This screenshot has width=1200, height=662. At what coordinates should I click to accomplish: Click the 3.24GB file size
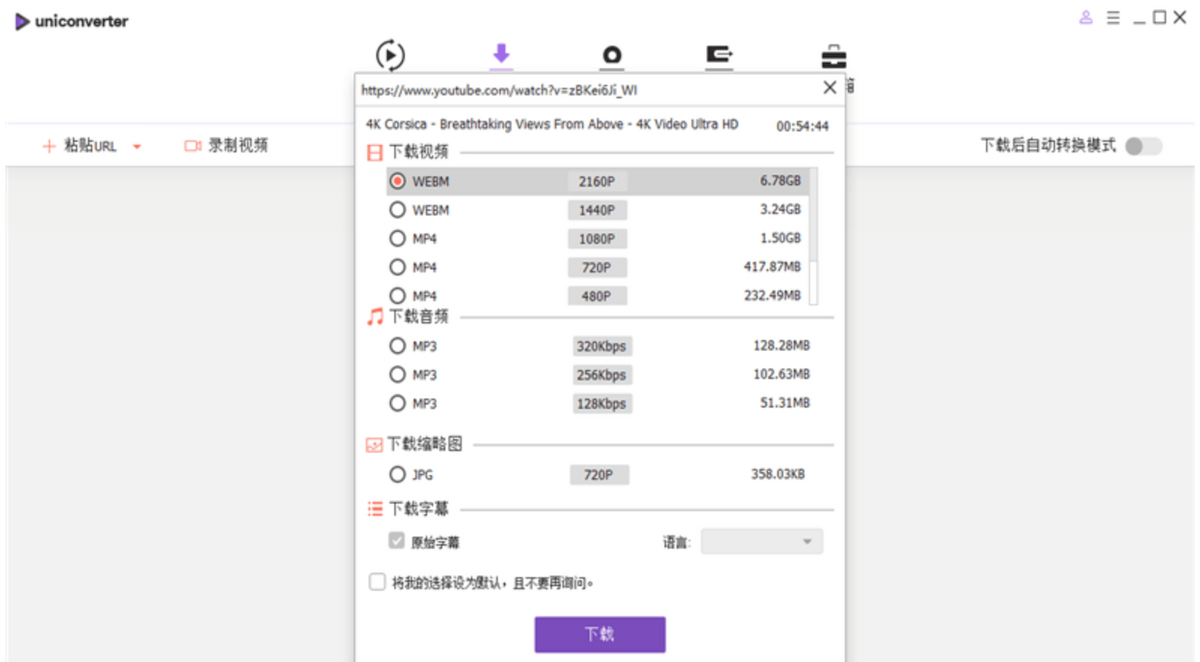click(x=780, y=210)
